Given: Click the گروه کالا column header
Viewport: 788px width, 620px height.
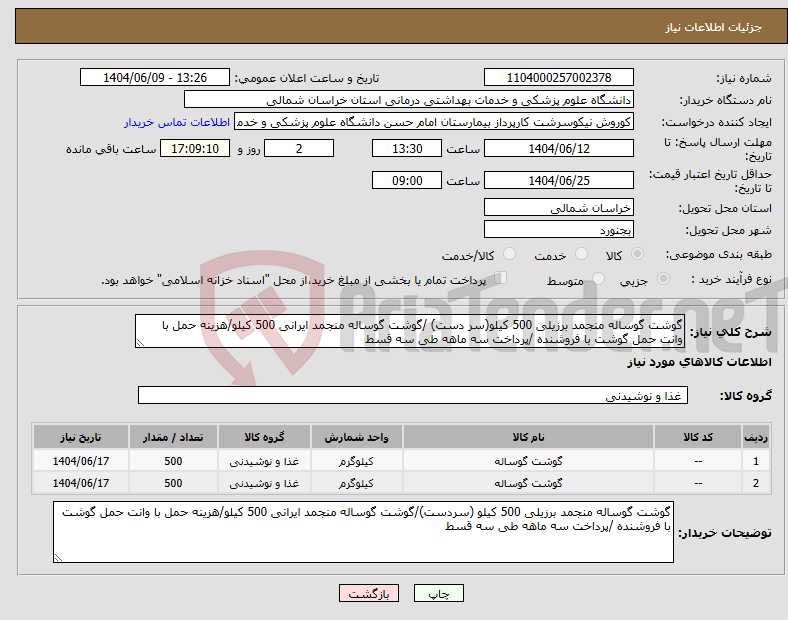Looking at the screenshot, I should point(264,437).
